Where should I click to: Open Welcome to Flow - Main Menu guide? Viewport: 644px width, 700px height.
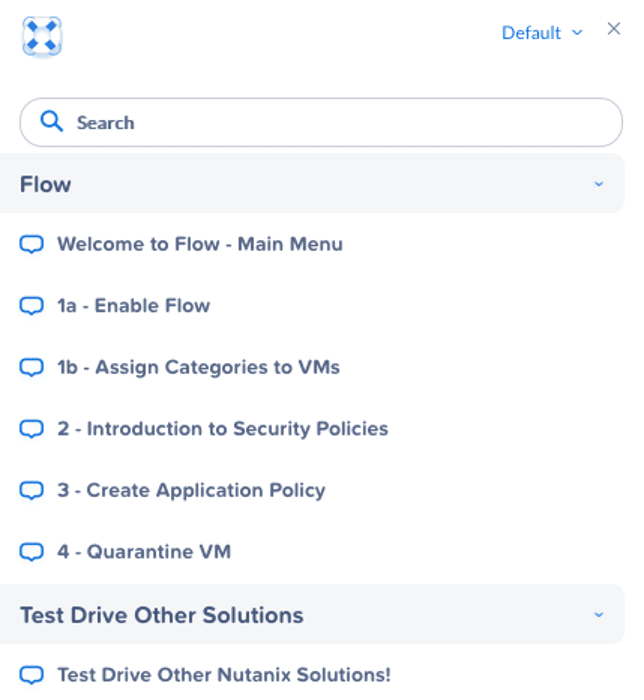click(200, 244)
